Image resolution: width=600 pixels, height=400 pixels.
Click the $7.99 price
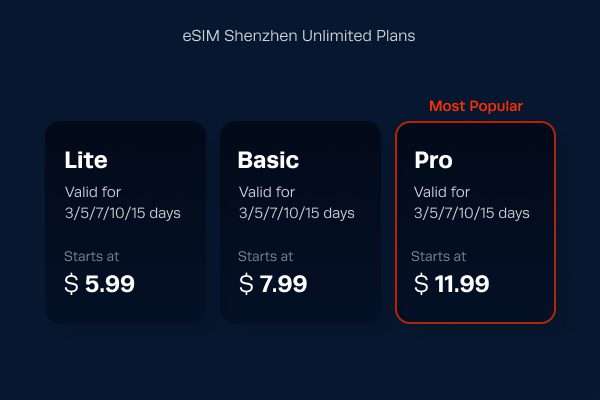point(273,284)
